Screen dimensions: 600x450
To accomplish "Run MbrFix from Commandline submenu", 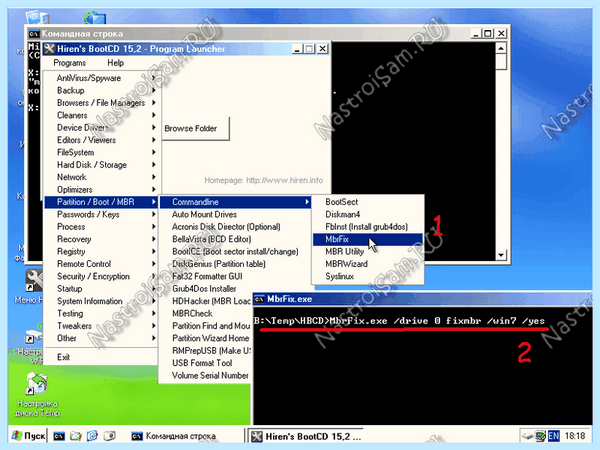I will [368, 239].
